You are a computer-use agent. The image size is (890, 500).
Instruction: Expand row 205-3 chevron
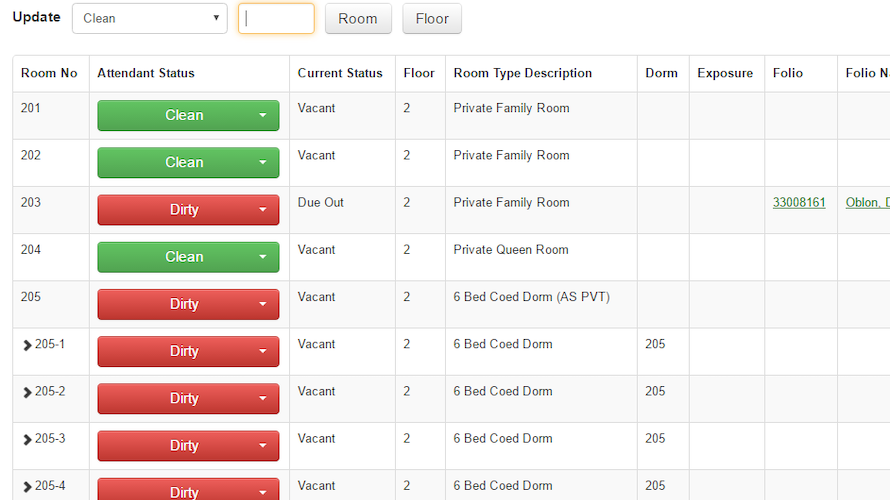(27, 439)
